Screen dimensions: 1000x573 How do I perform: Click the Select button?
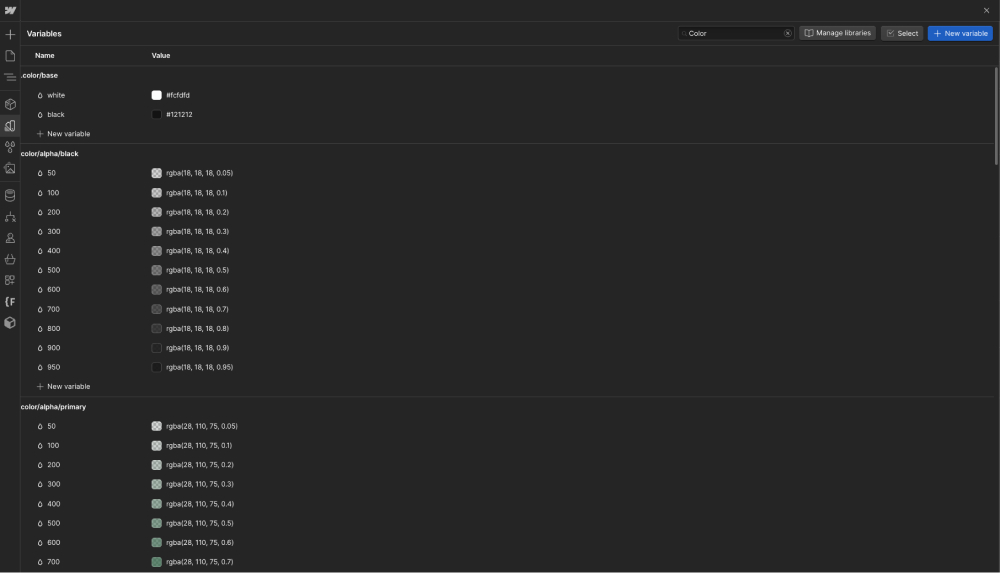click(x=902, y=33)
